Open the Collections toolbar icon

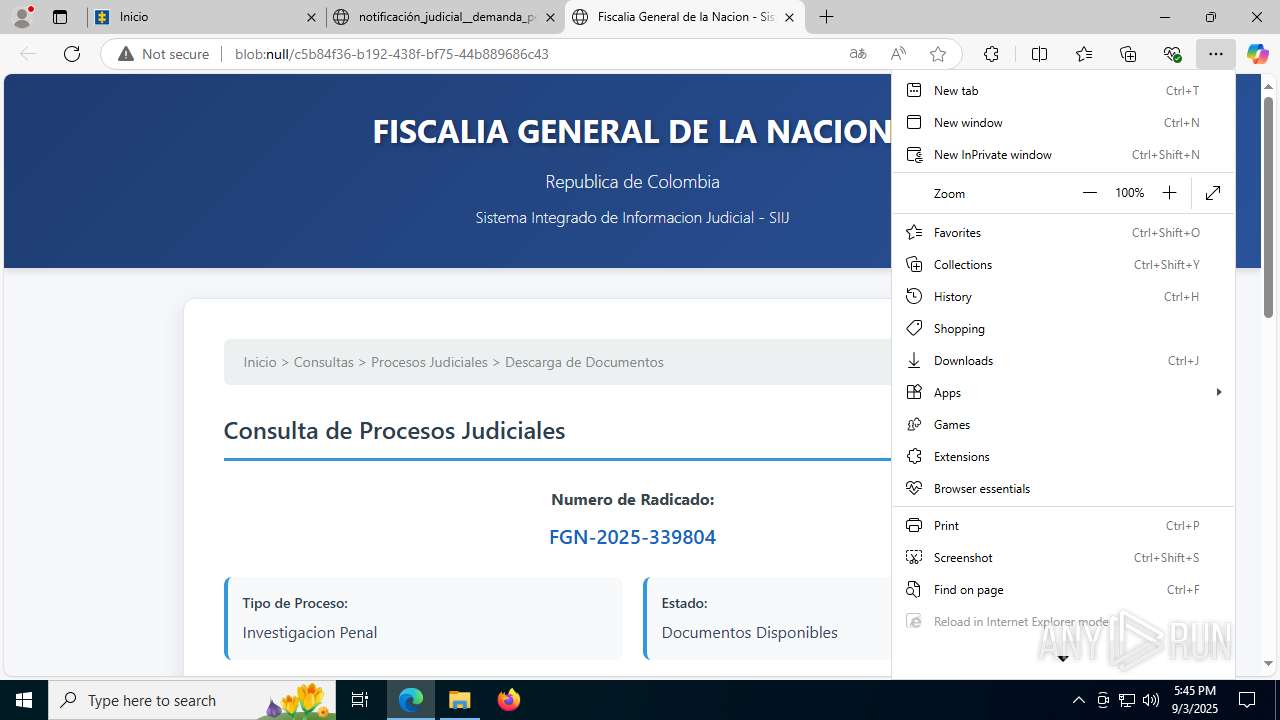tap(1128, 54)
